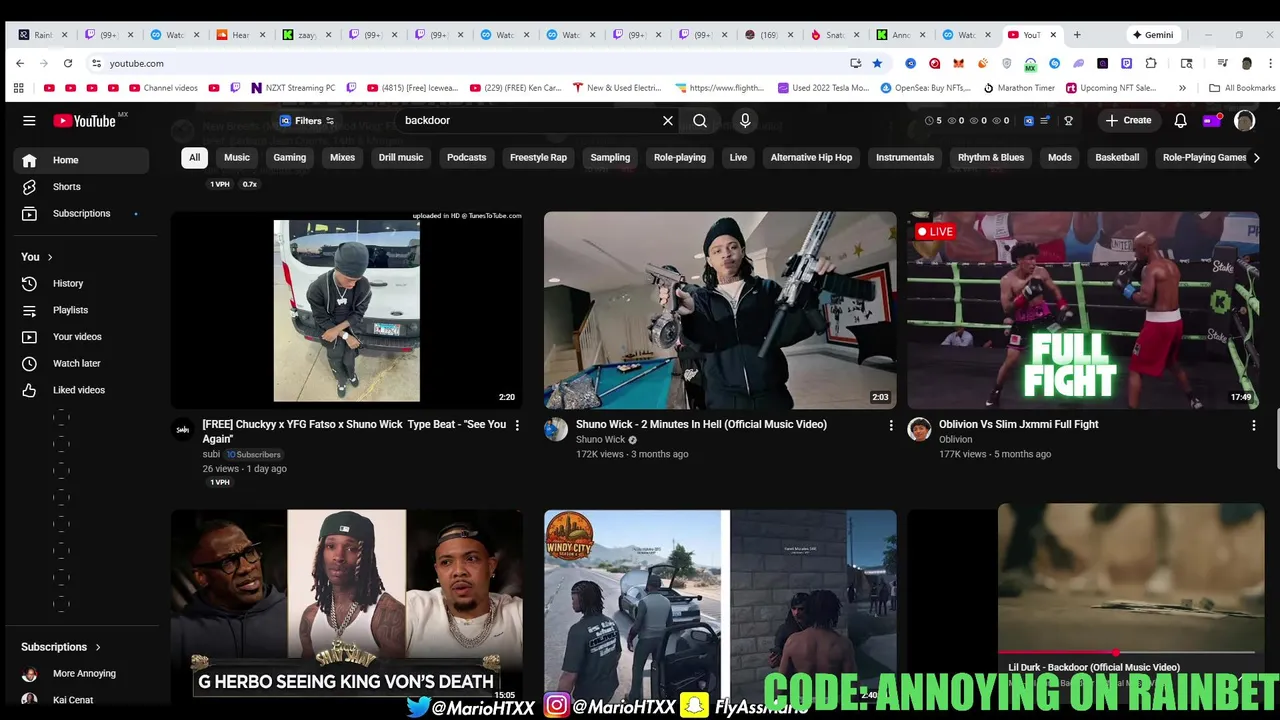Open Playlists in the sidebar
1280x720 pixels.
pos(81,310)
